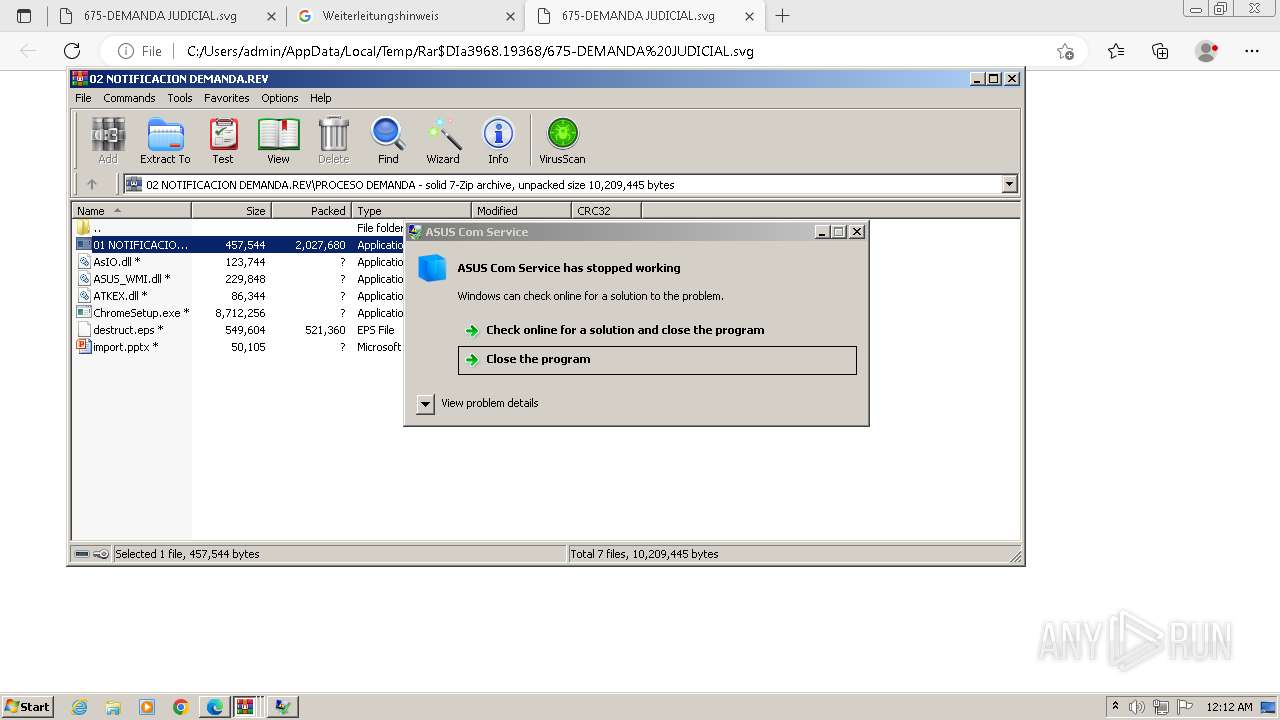Click the VirusScan bug icon

tap(562, 140)
